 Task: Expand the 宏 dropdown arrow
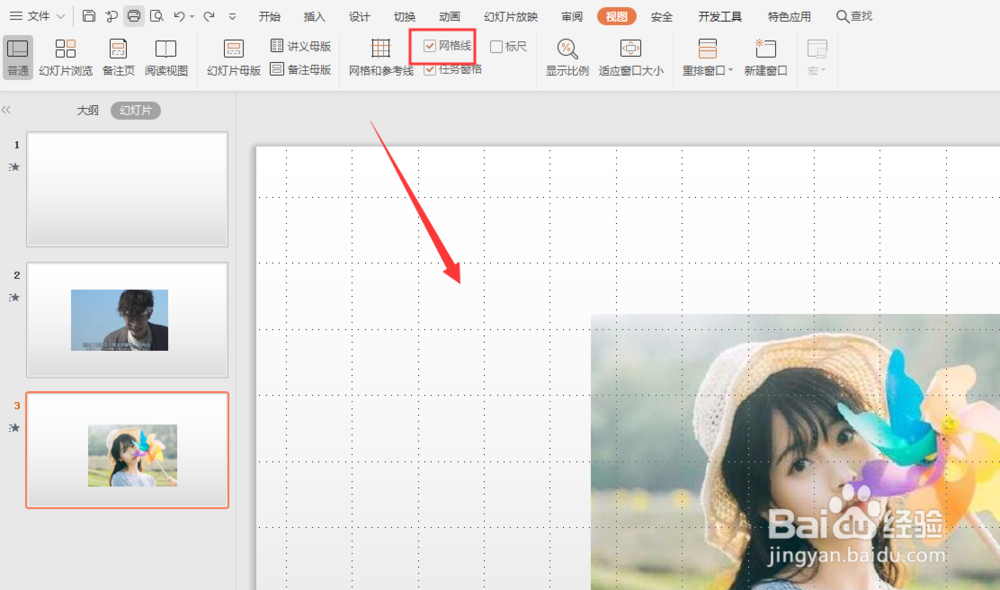tap(823, 70)
